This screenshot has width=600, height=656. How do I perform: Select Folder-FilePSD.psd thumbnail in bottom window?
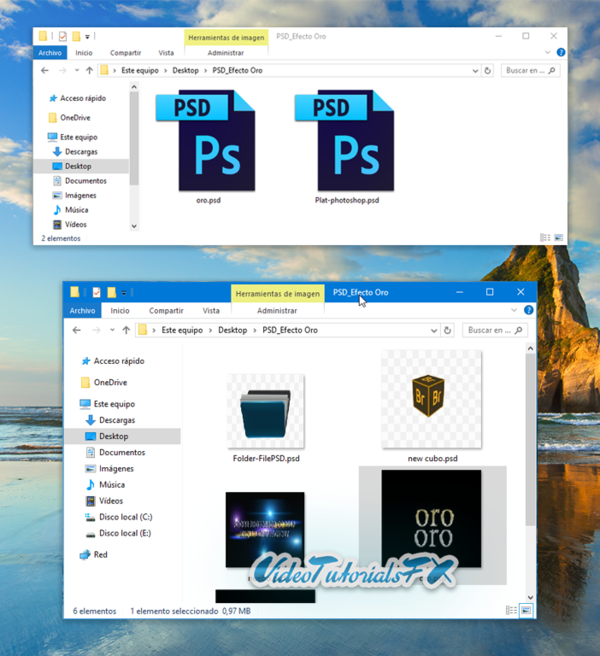click(x=266, y=411)
